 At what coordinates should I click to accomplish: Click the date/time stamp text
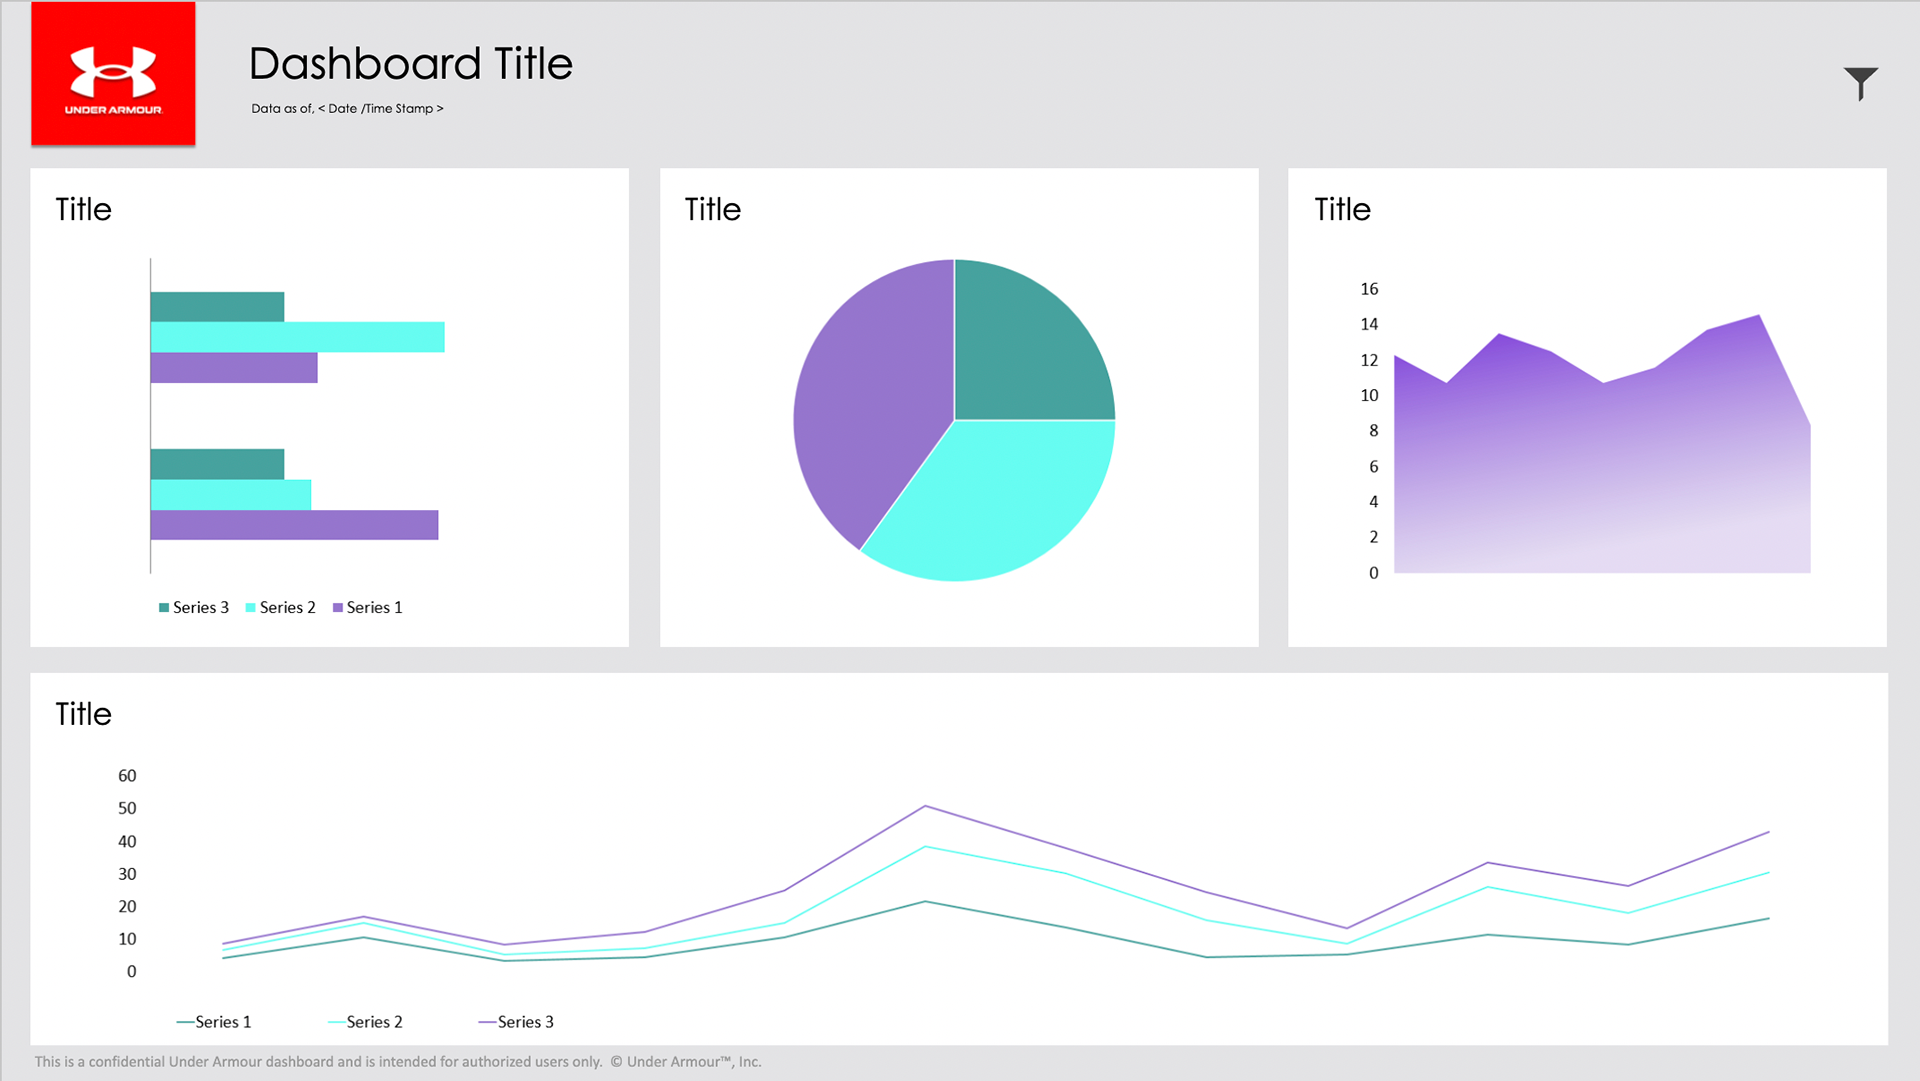point(347,109)
